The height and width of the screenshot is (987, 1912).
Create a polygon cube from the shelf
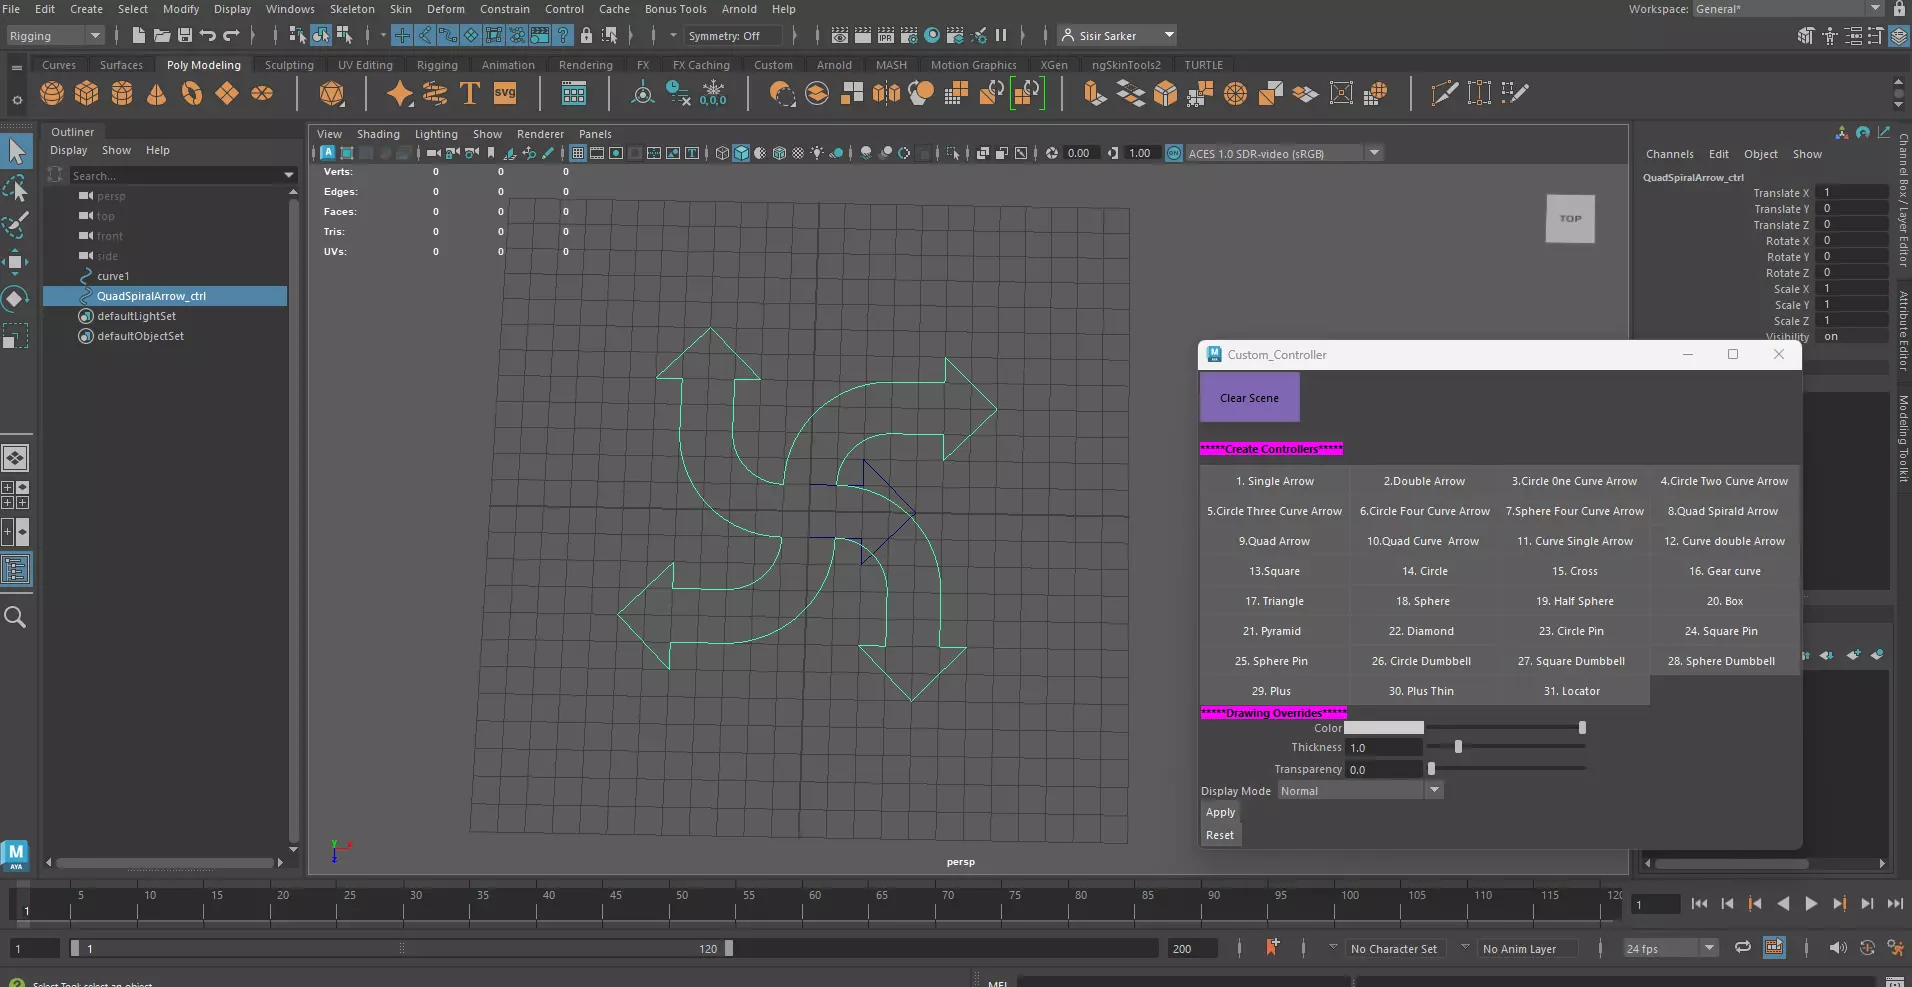(87, 94)
